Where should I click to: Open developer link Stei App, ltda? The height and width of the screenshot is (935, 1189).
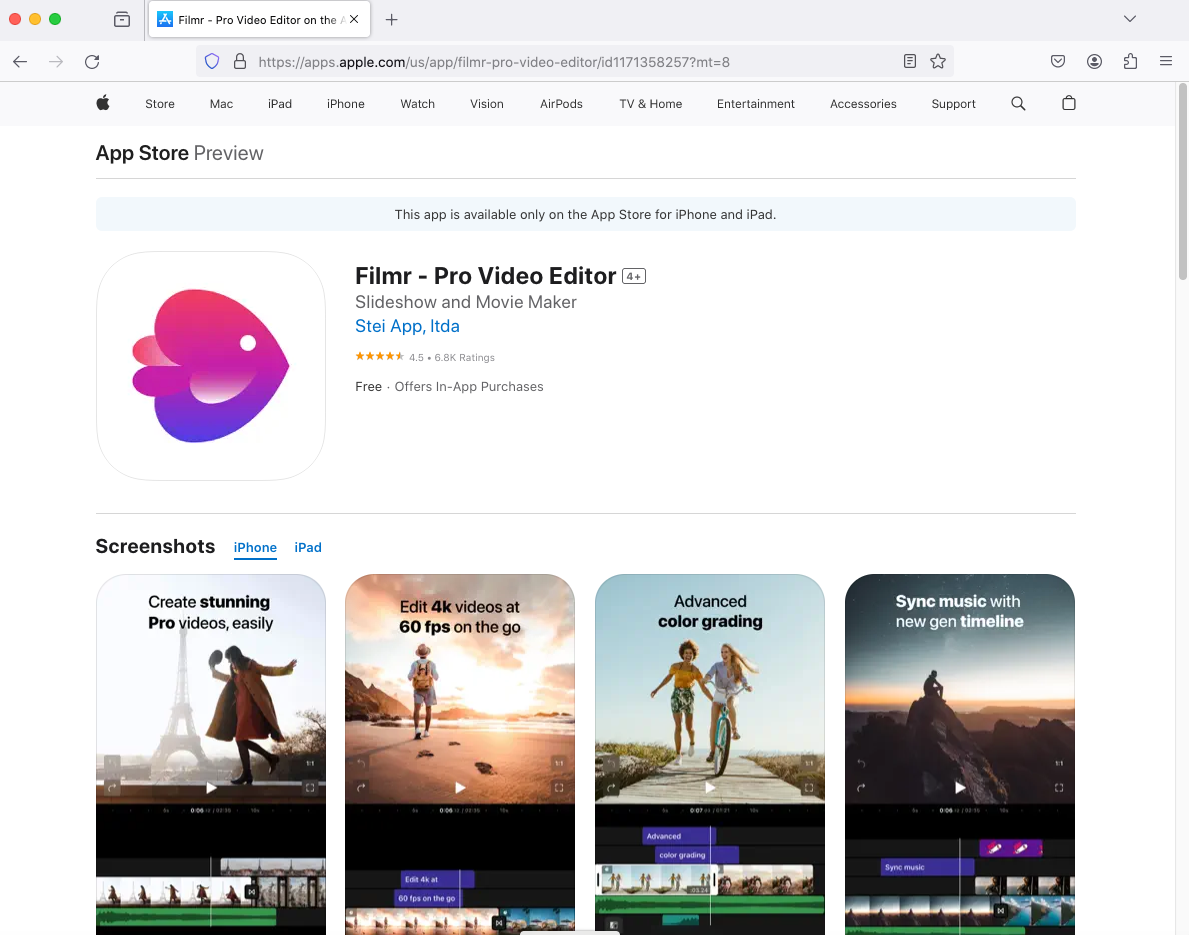pos(407,326)
